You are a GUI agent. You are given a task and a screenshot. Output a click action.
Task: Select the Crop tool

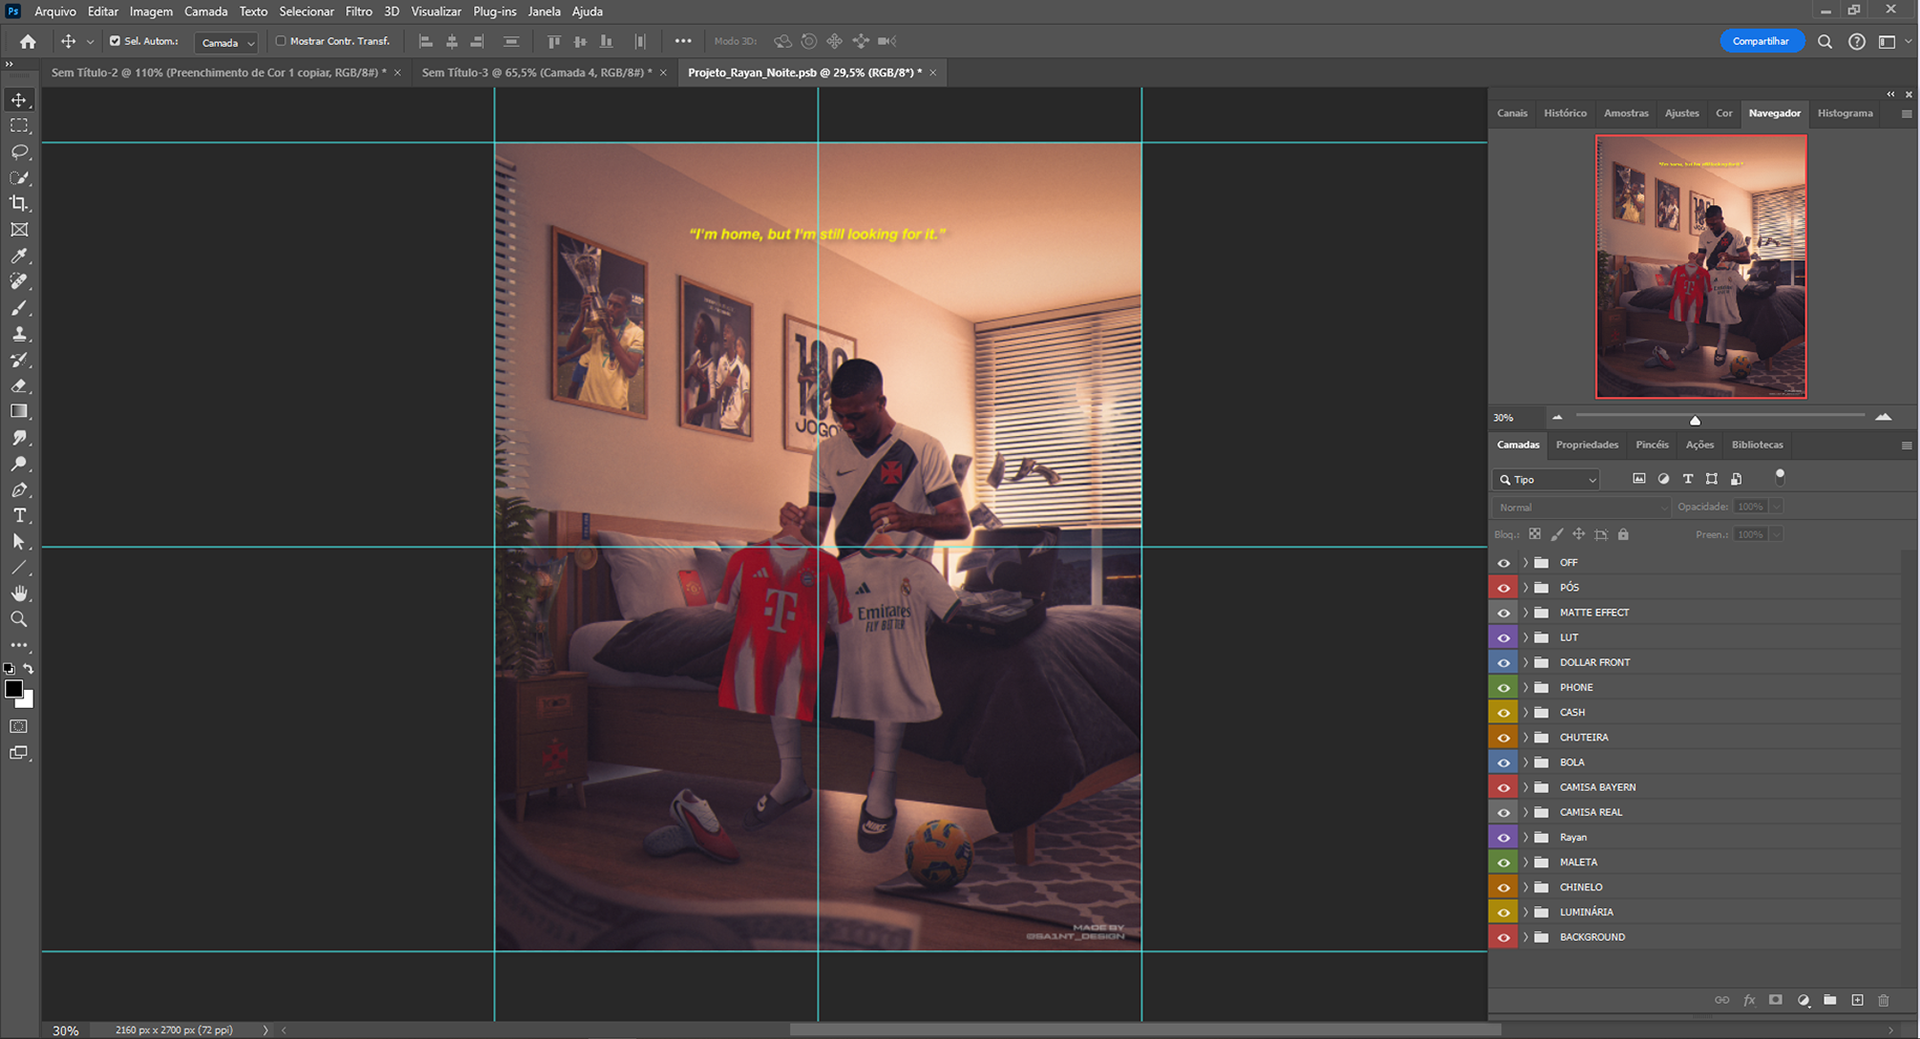[19, 204]
